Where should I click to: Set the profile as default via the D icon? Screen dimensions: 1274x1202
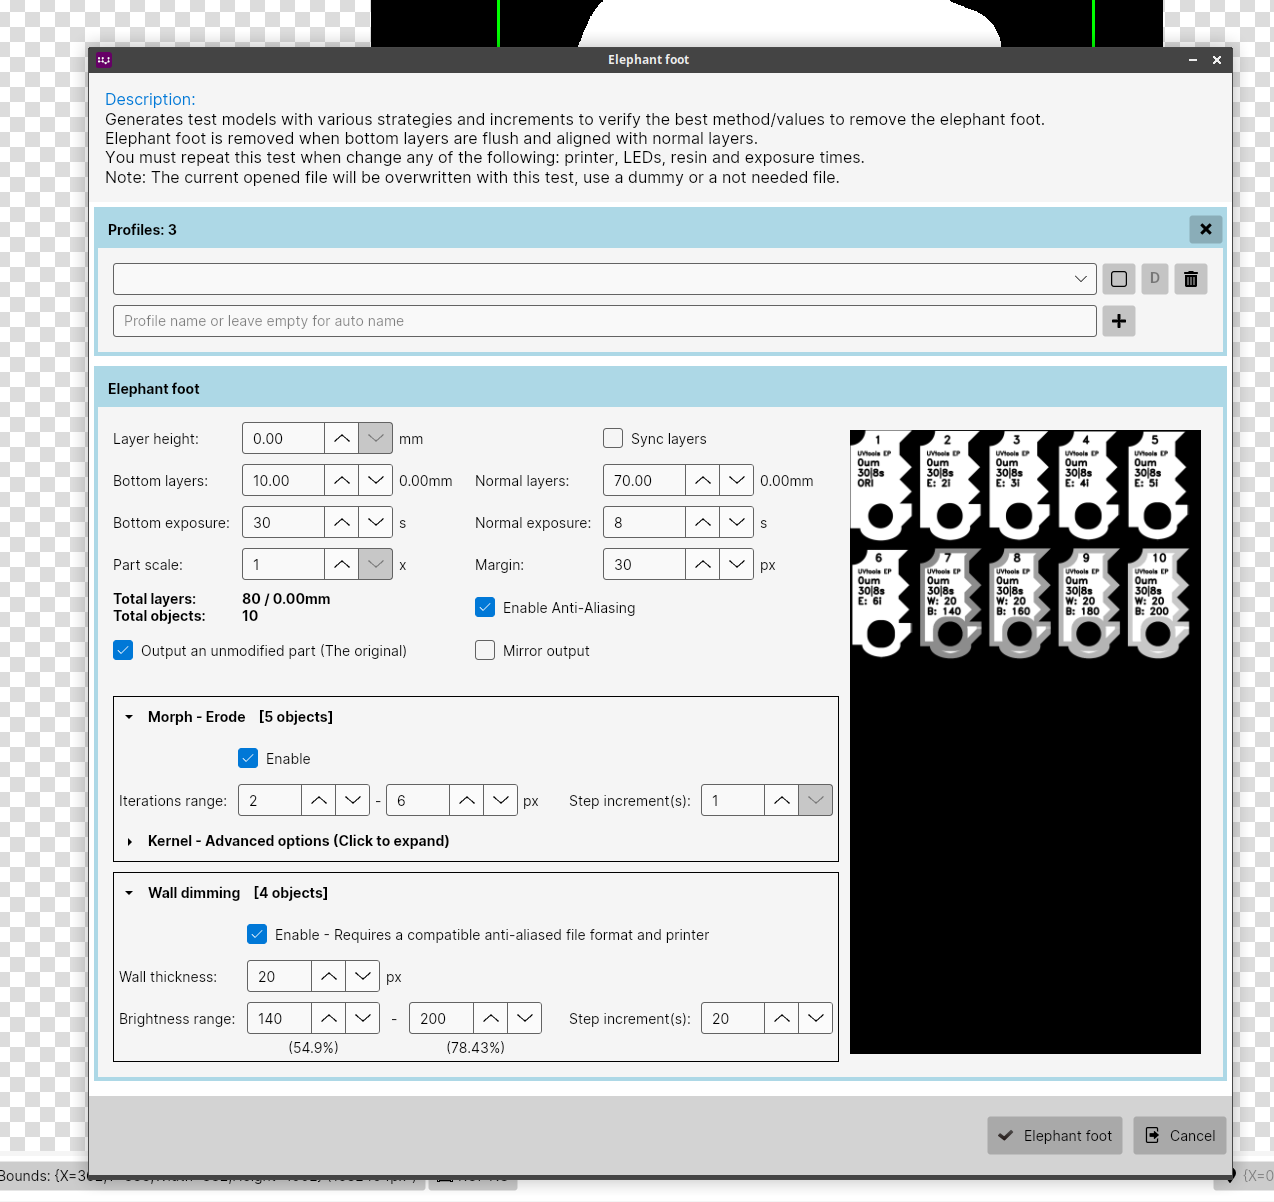click(x=1154, y=279)
